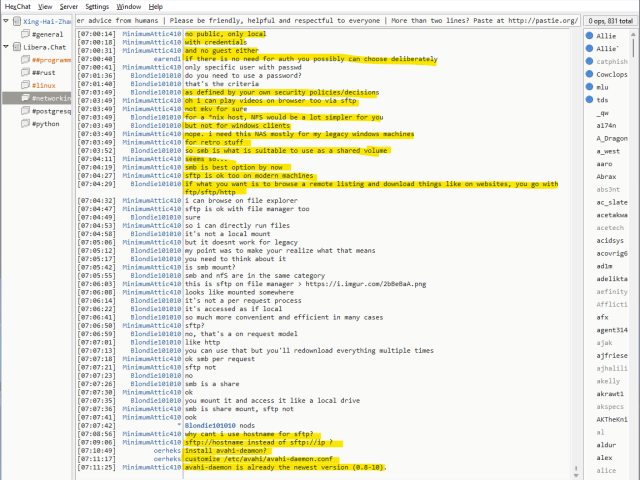
Task: Select user mlu in user list
Action: click(602, 87)
